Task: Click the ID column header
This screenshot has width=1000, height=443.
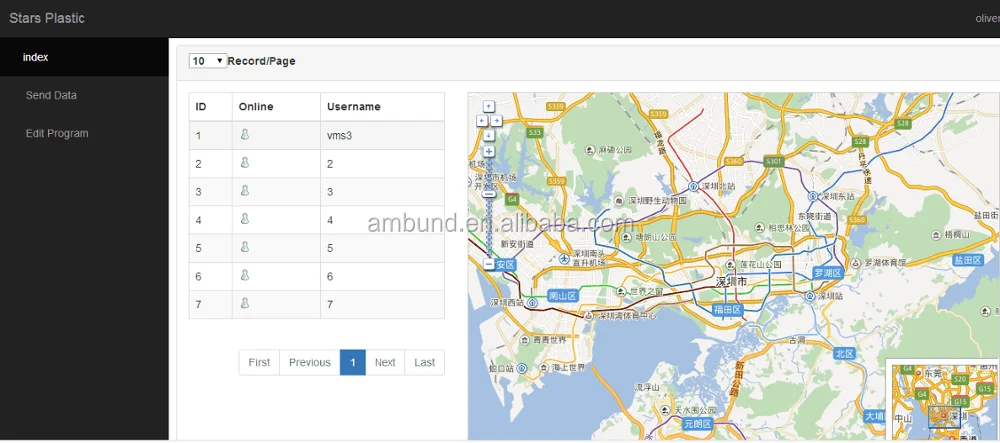Action: 210,106
